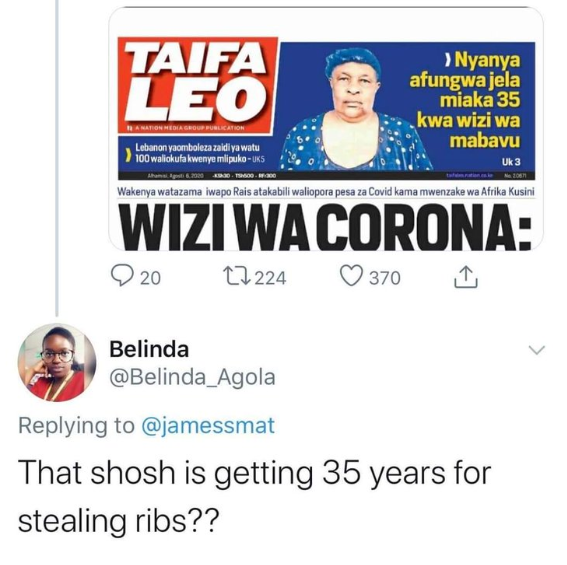Image resolution: width=567 pixels, height=565 pixels.
Task: Click the Belinda display name
Action: (x=149, y=349)
